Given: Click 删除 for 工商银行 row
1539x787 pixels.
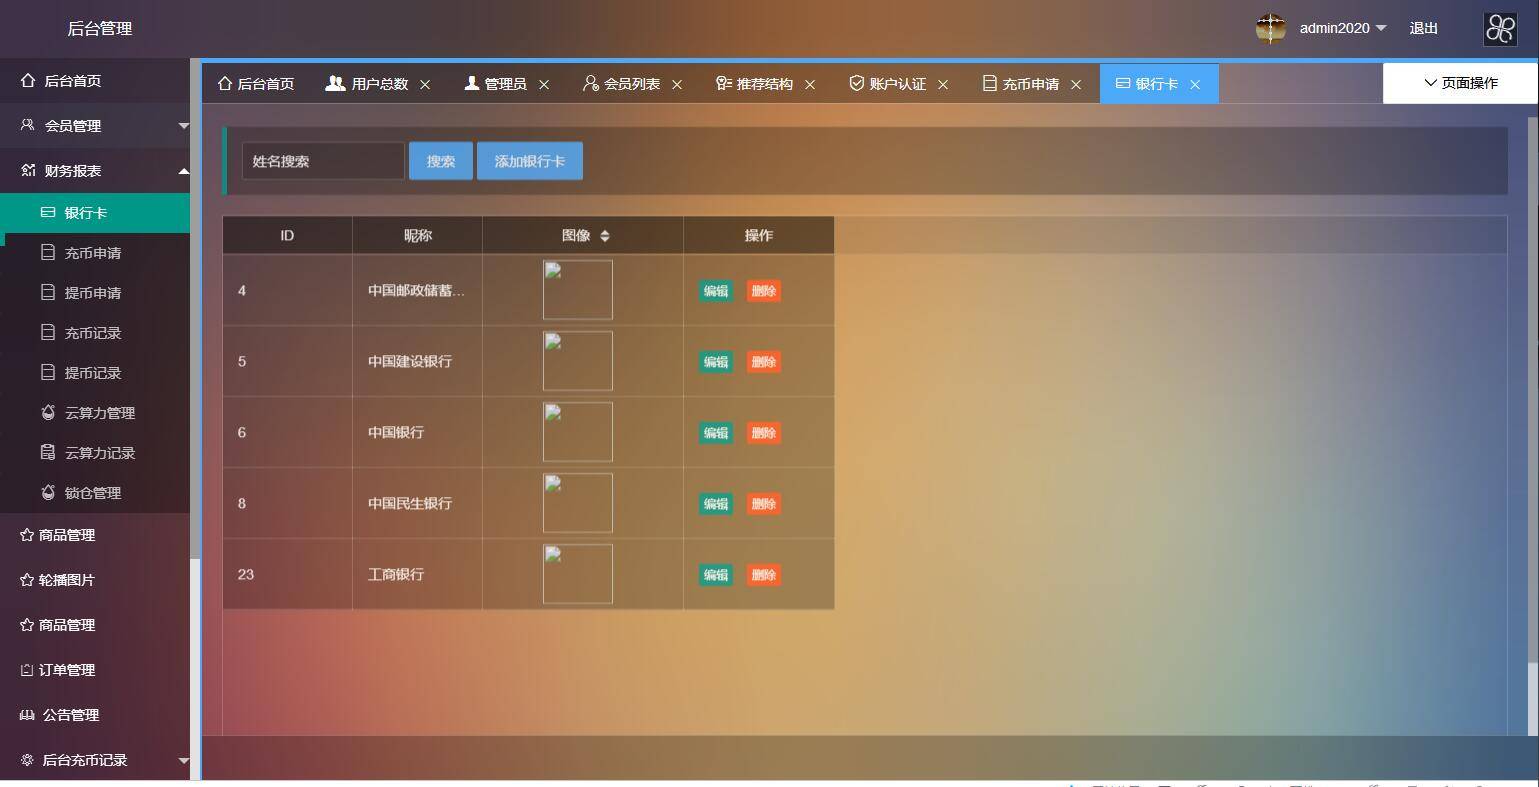Looking at the screenshot, I should (x=763, y=575).
